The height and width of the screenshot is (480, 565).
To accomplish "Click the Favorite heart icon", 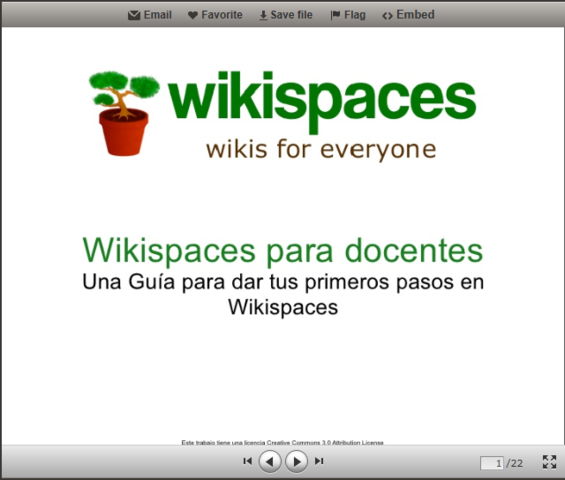I will coord(193,15).
